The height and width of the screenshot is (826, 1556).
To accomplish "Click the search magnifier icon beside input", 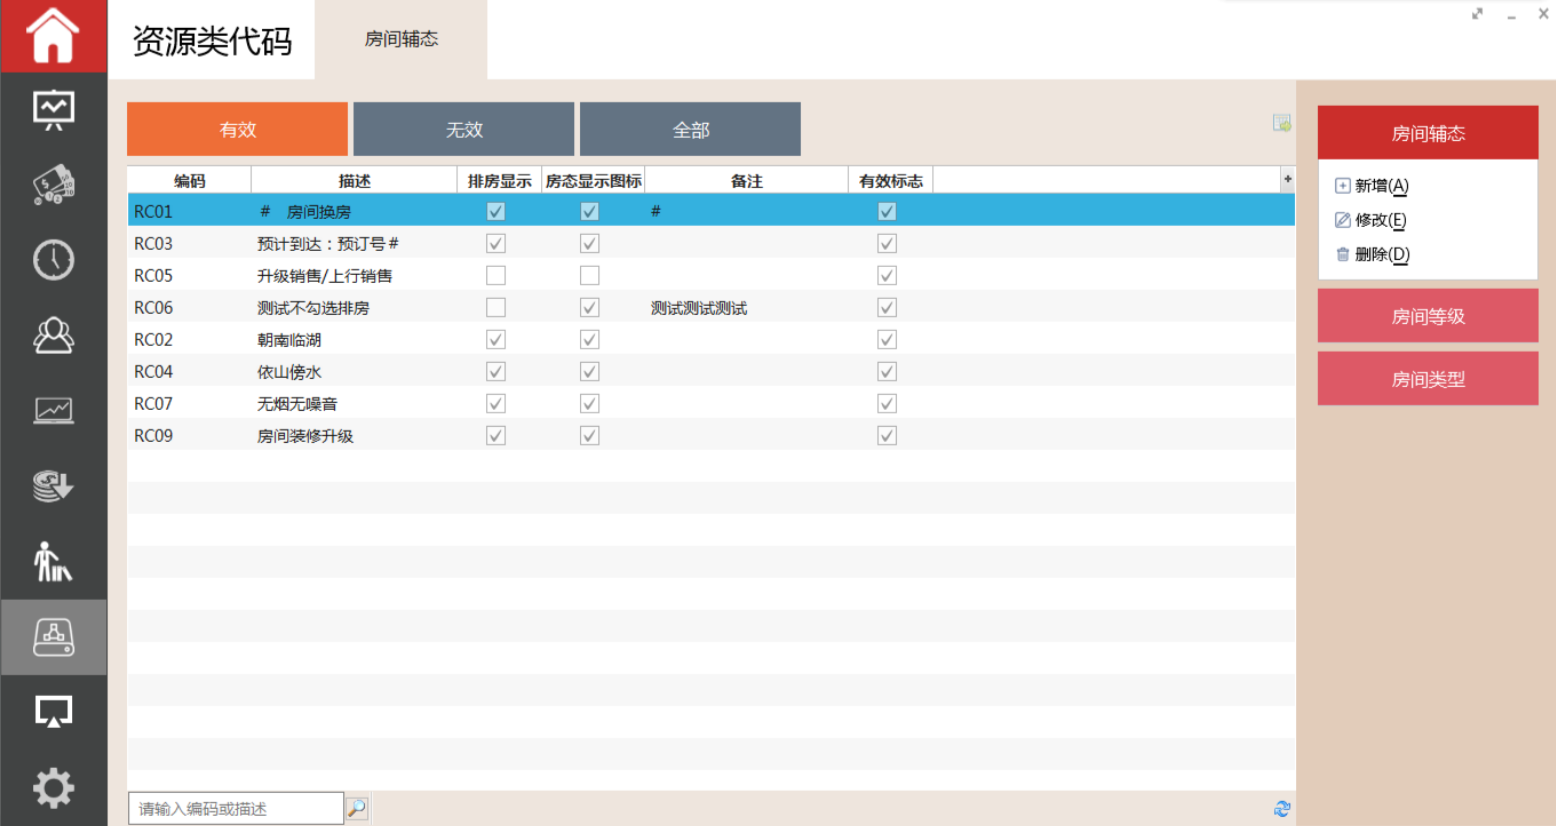I will 357,808.
